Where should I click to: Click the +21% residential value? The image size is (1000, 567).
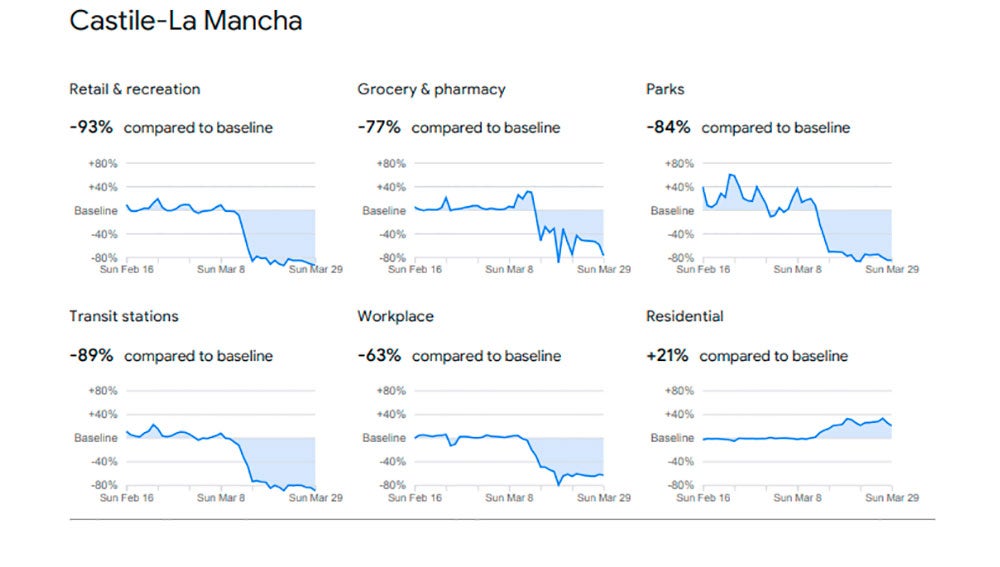(667, 356)
